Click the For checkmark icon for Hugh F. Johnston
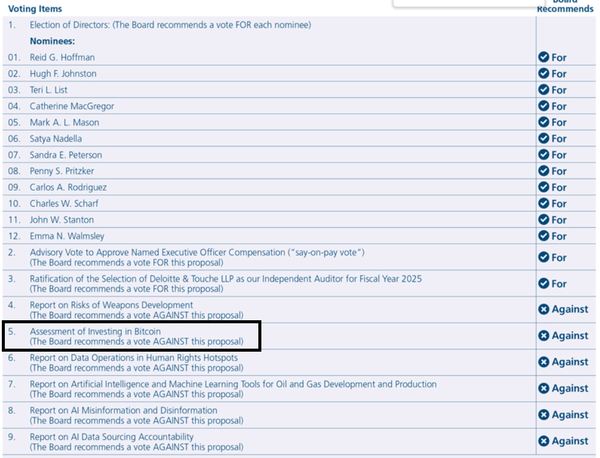The width and height of the screenshot is (600, 458). pyautogui.click(x=543, y=73)
